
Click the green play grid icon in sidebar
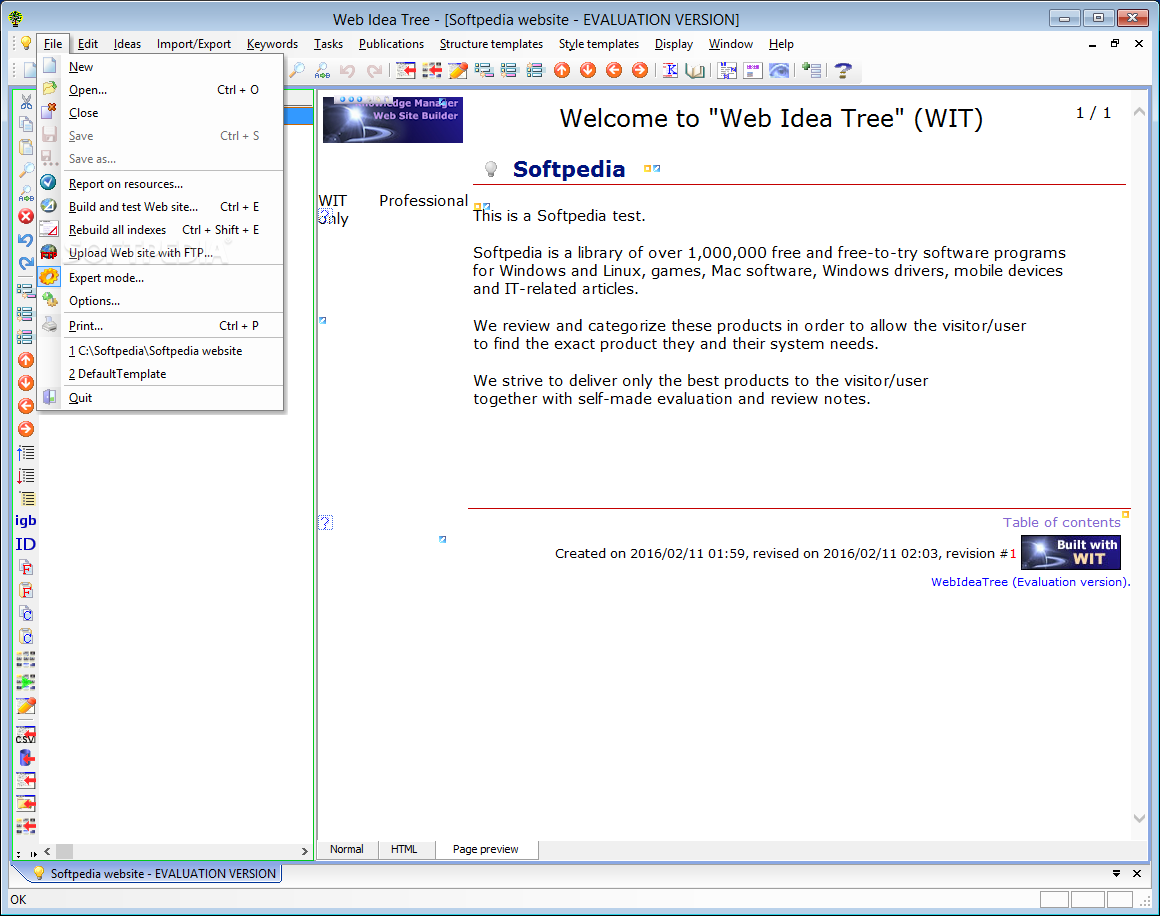(26, 682)
